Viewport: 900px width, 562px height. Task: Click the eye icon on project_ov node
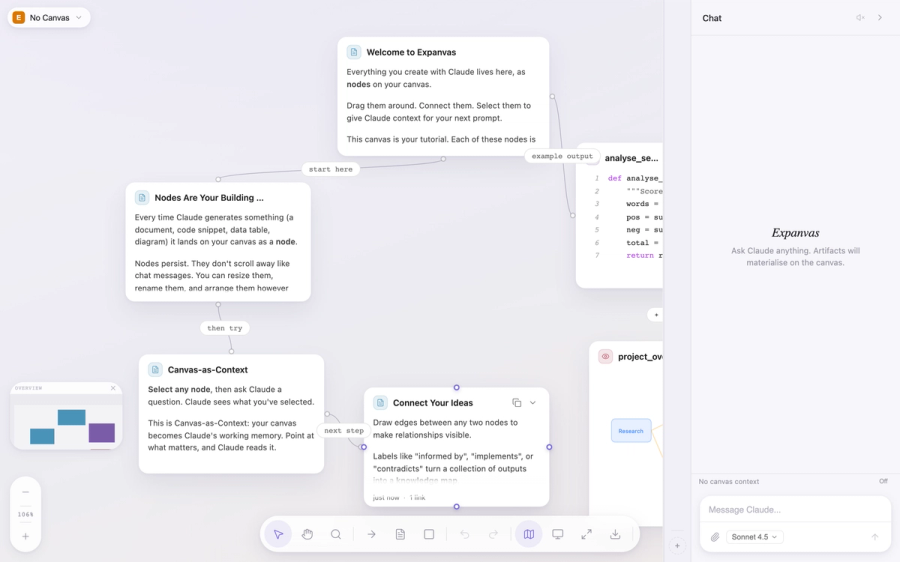pyautogui.click(x=605, y=356)
